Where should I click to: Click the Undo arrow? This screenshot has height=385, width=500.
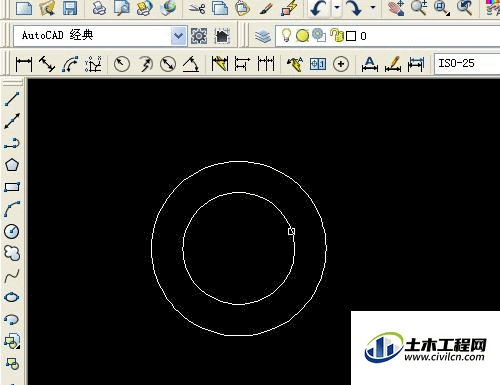[318, 7]
